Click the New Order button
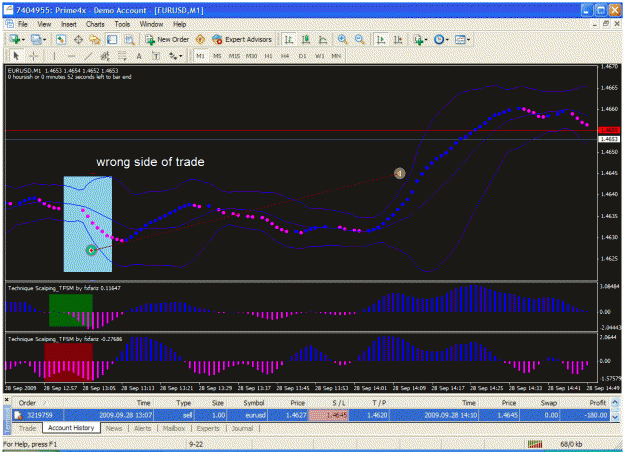625x452 pixels. [167, 39]
